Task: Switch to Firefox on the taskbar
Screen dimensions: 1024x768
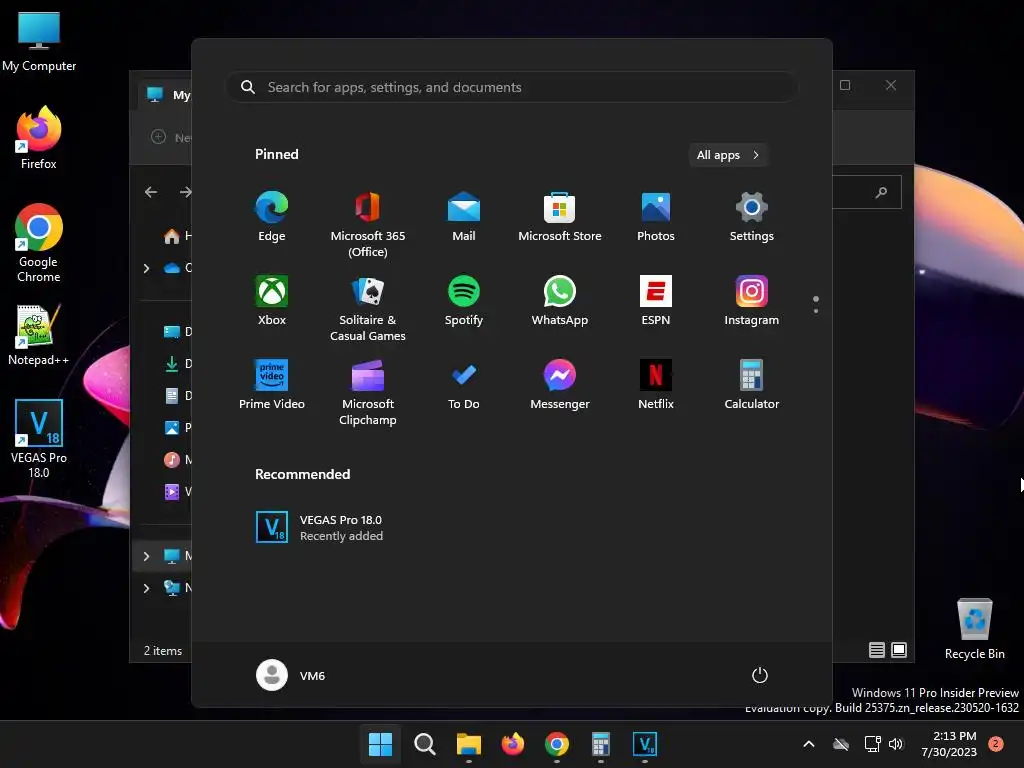Action: (513, 744)
